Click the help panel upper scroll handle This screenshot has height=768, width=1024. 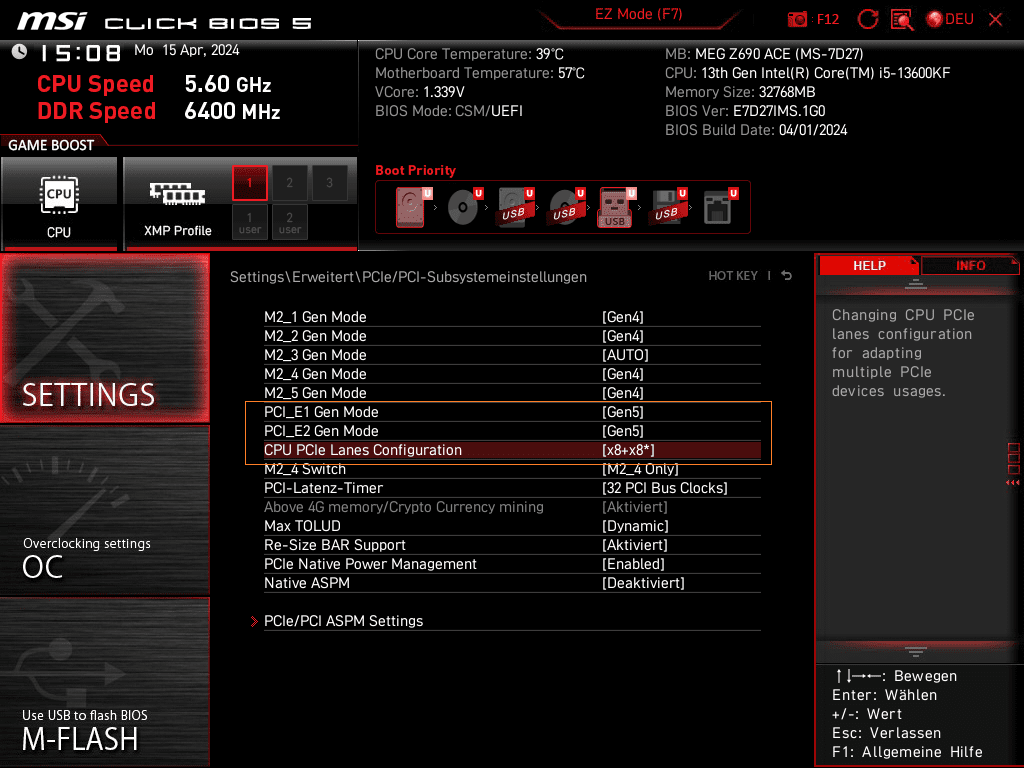coord(916,283)
